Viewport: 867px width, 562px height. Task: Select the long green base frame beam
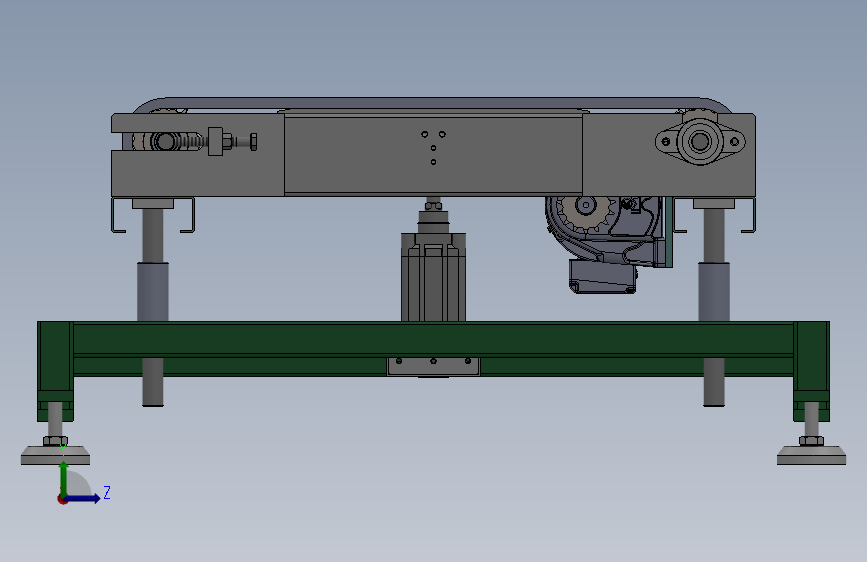coord(434,339)
